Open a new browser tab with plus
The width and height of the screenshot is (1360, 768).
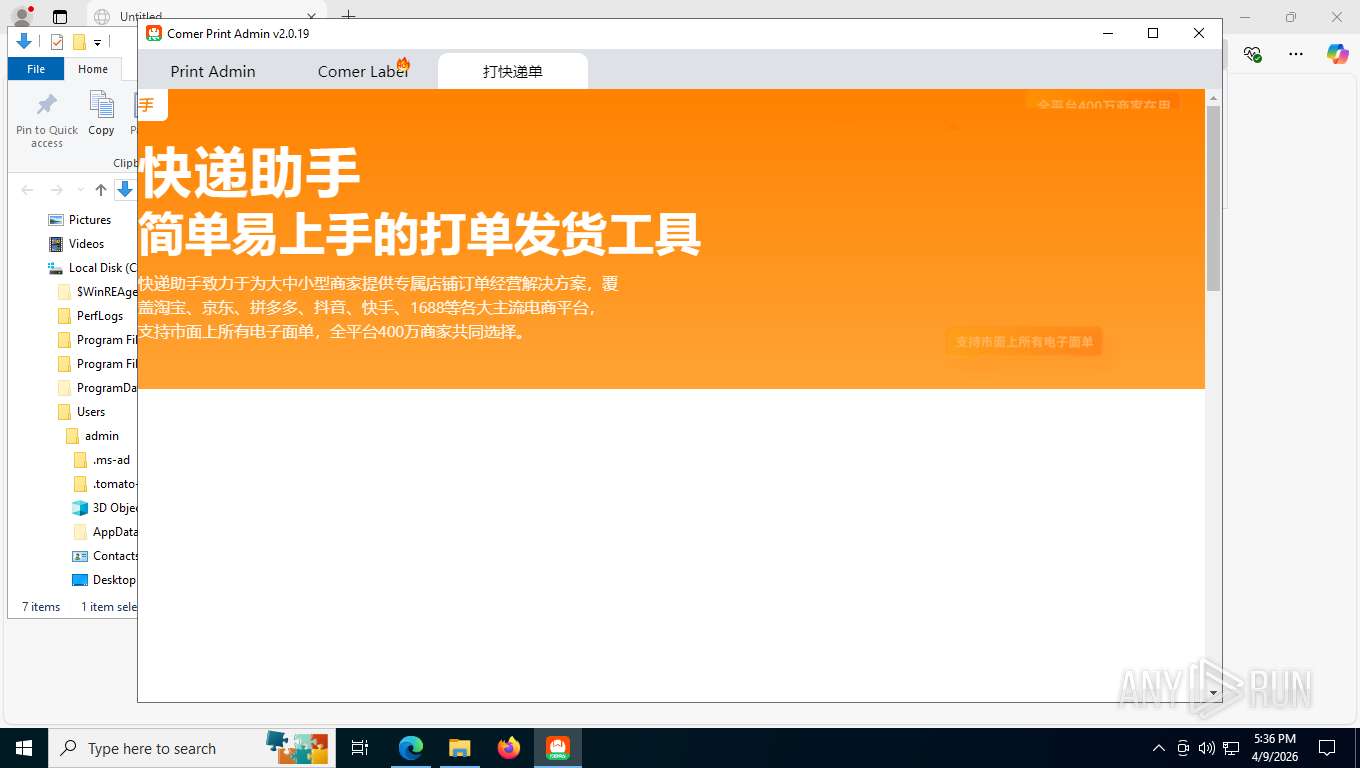348,16
